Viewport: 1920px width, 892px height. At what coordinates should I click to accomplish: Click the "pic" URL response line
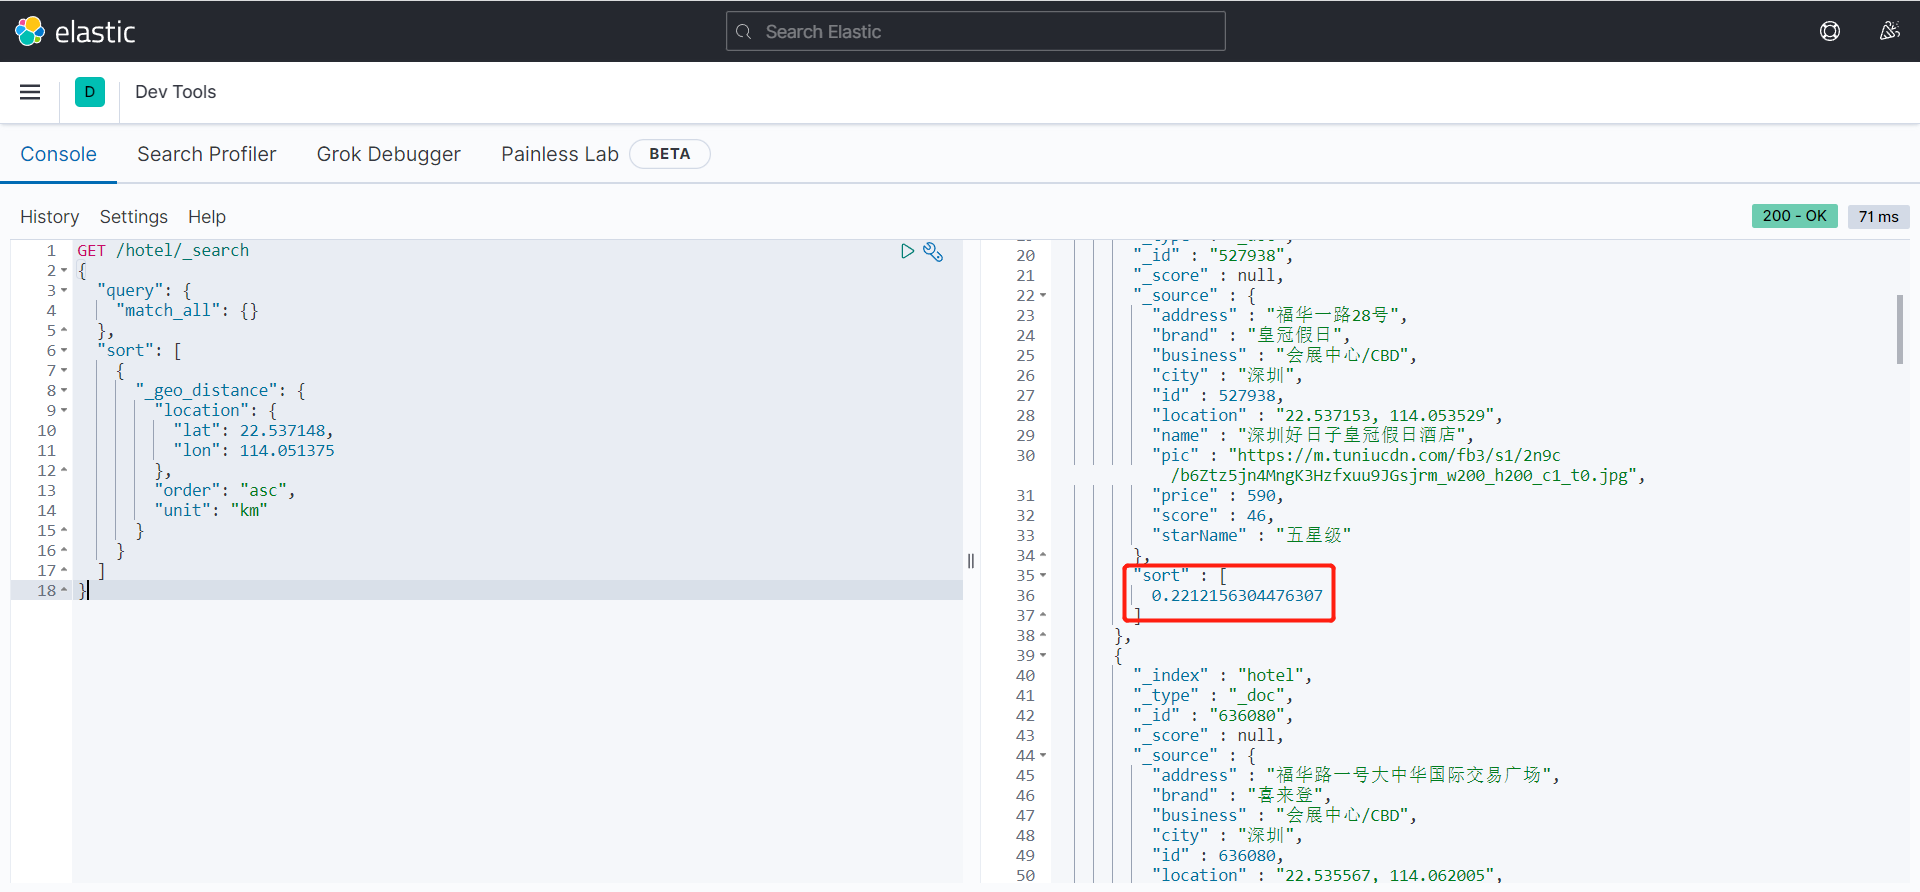click(1399, 466)
